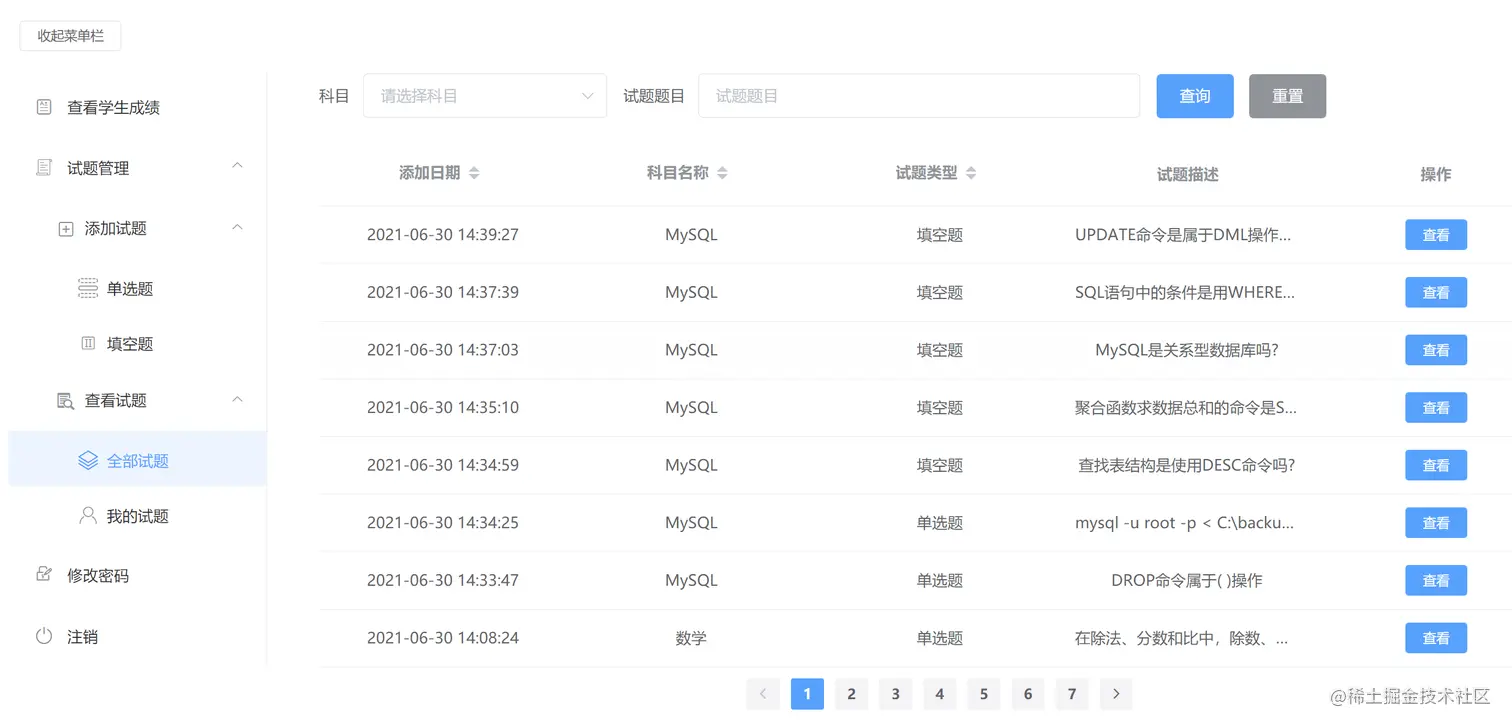
Task: Open 查看学生成绩 menu item
Action: point(137,107)
